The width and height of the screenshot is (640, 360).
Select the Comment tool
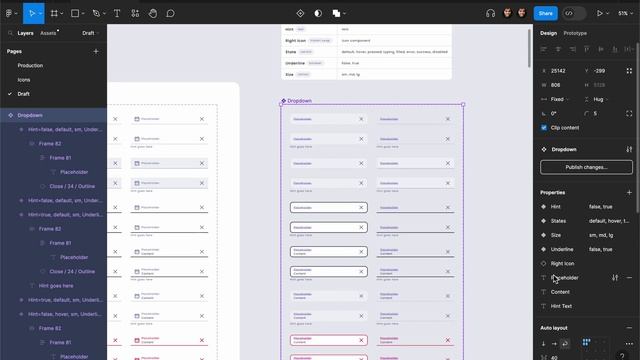click(170, 13)
